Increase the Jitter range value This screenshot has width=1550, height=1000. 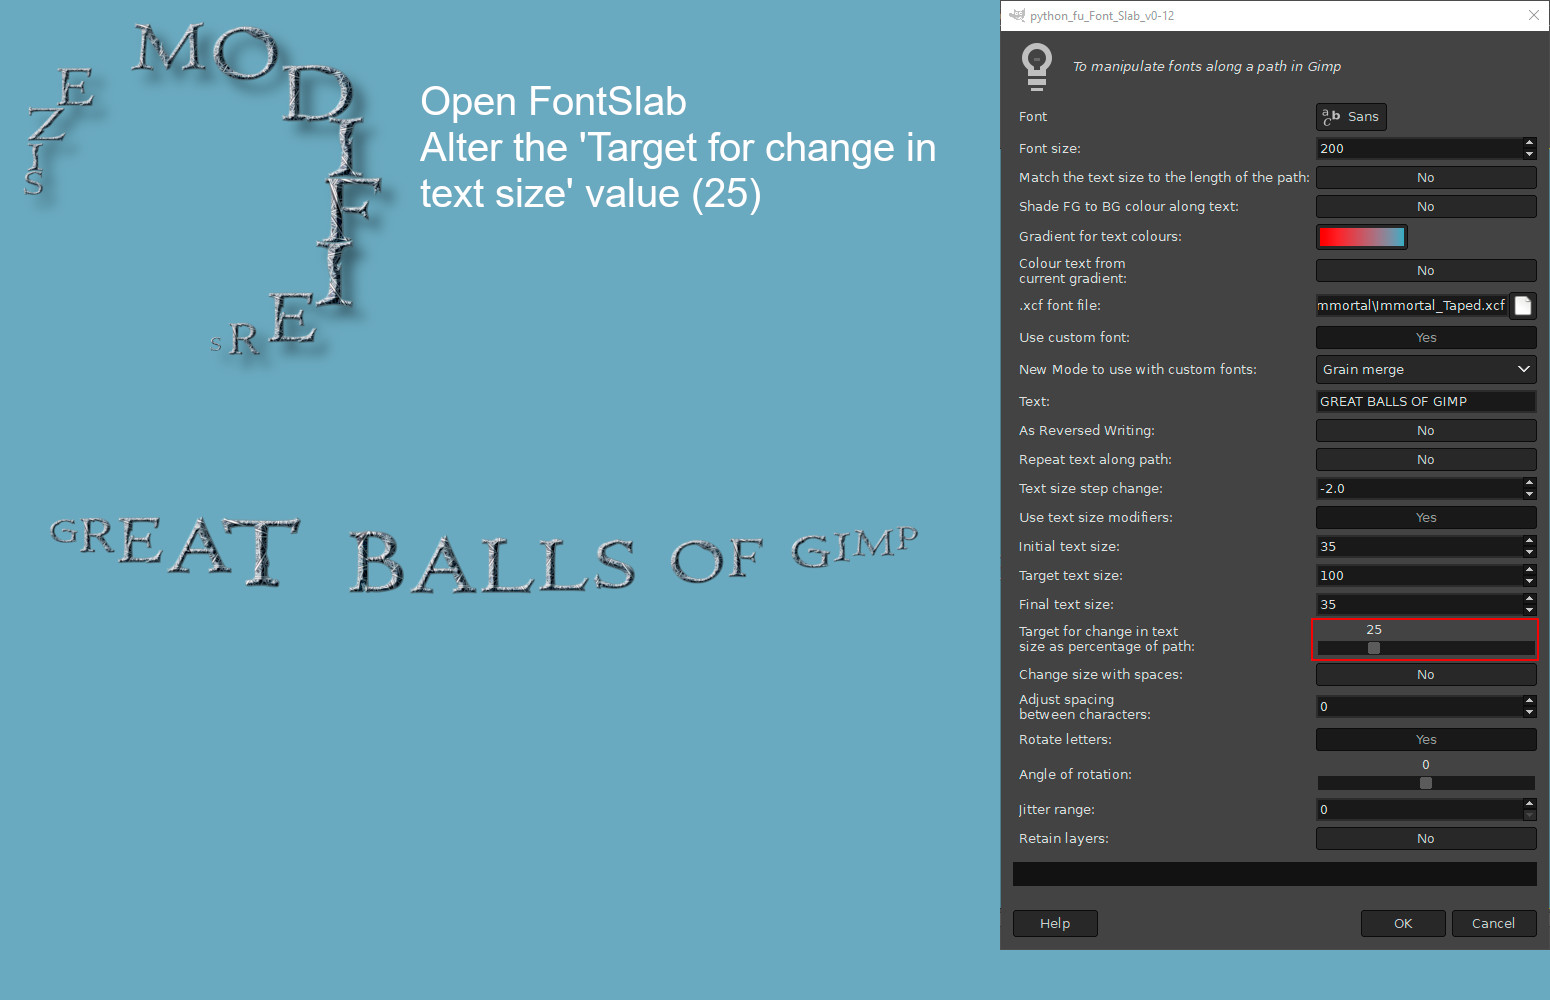point(1529,804)
